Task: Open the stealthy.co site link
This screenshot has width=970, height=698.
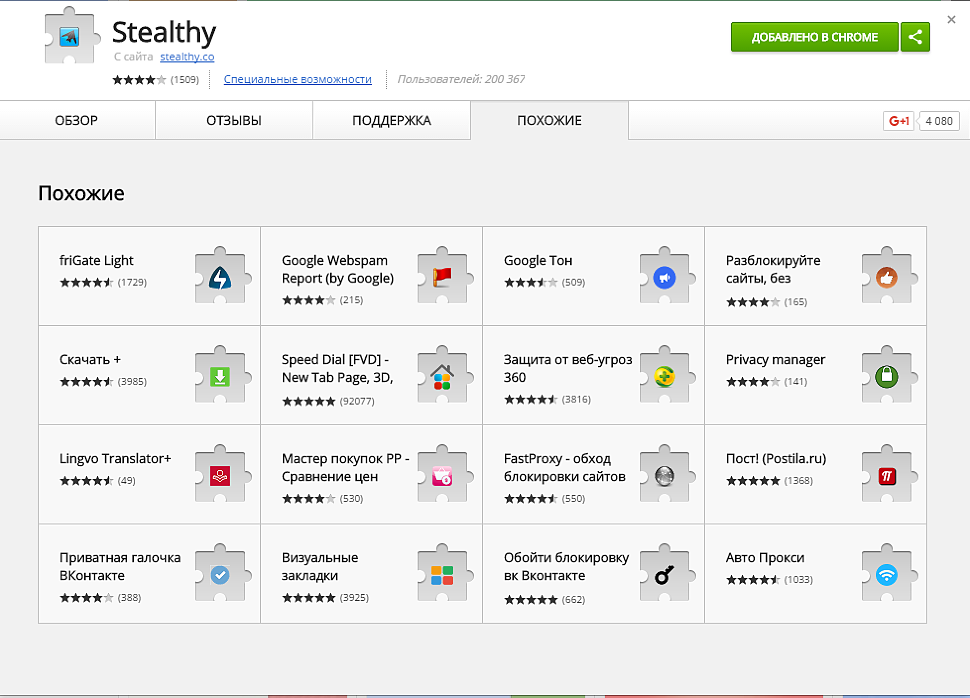Action: (x=187, y=56)
